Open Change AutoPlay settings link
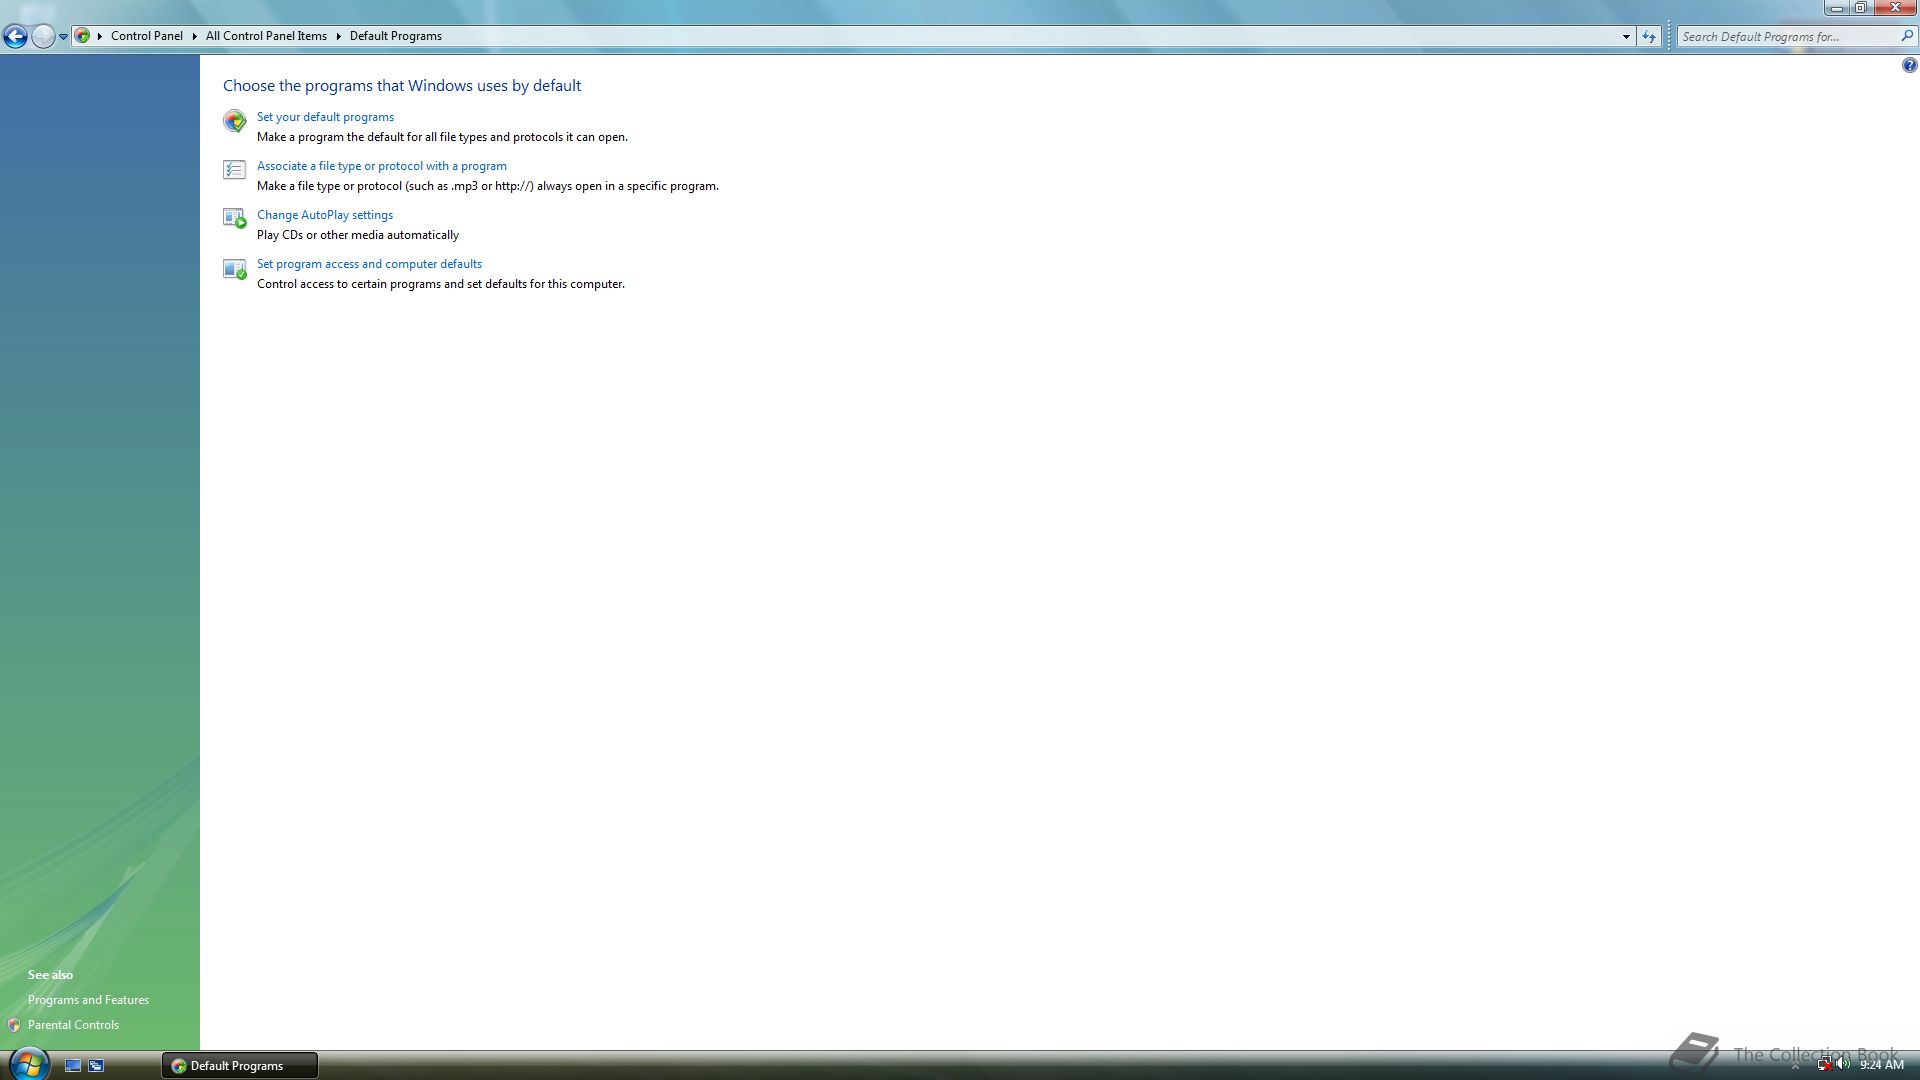Image resolution: width=1920 pixels, height=1080 pixels. pyautogui.click(x=325, y=215)
